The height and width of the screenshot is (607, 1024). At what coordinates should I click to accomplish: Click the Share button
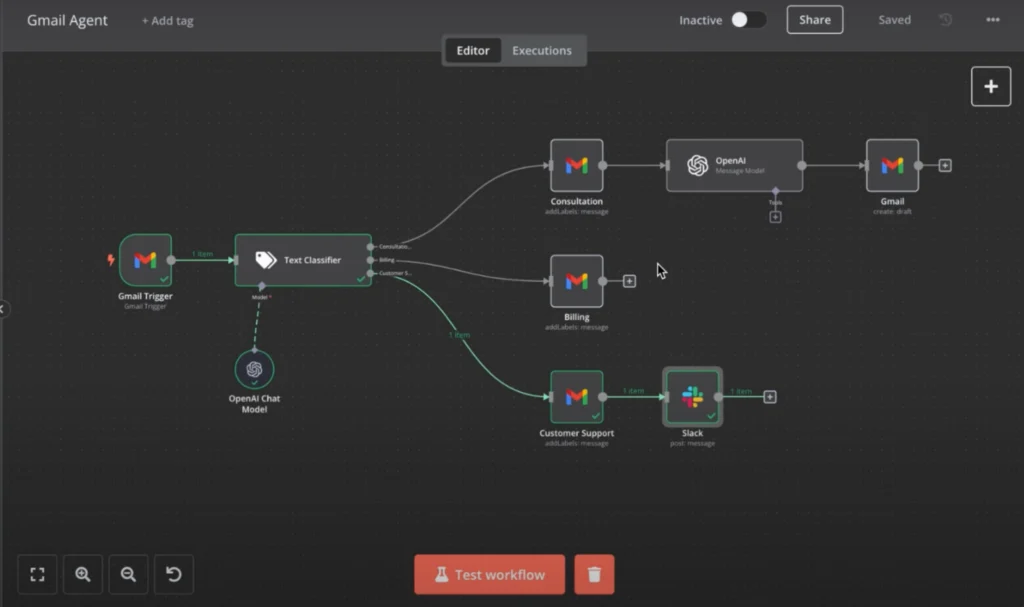[814, 20]
